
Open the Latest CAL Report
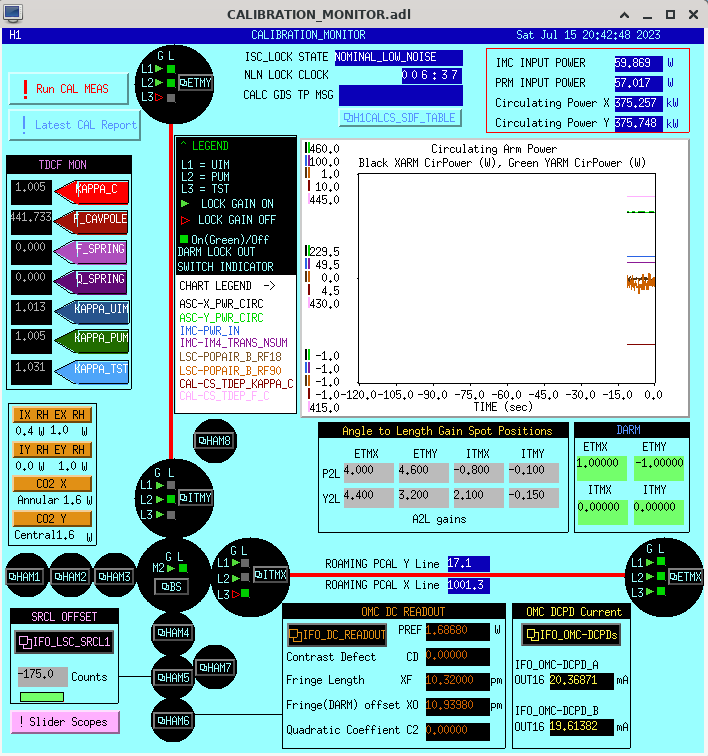(x=70, y=125)
